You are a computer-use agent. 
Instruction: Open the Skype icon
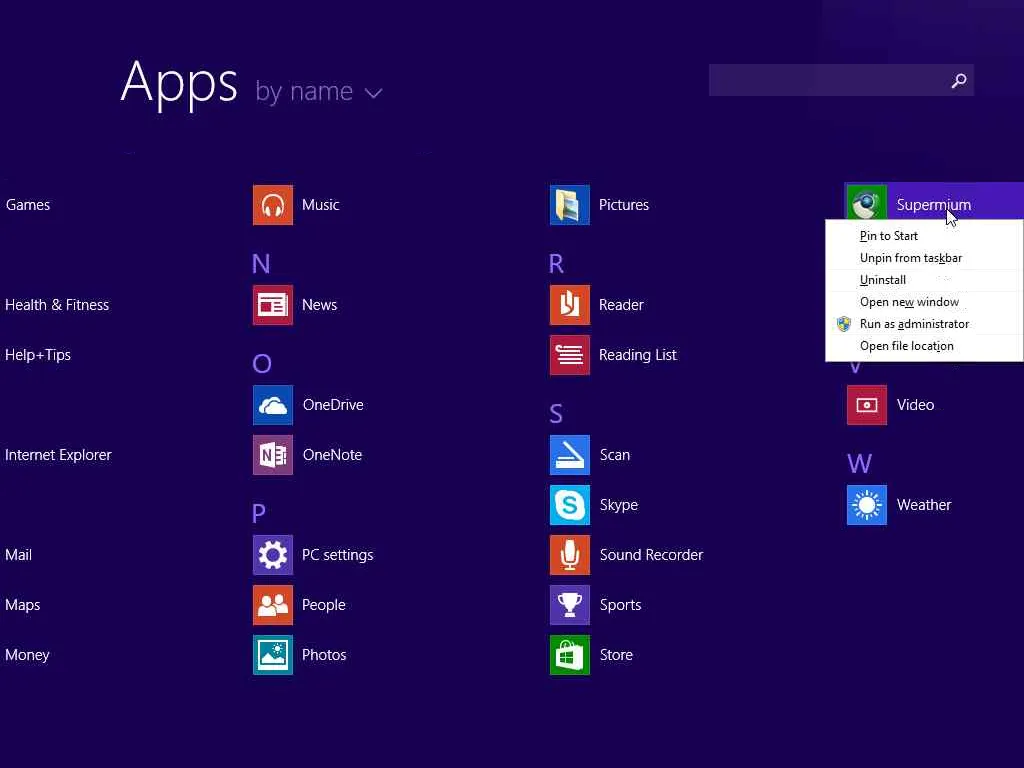point(569,505)
